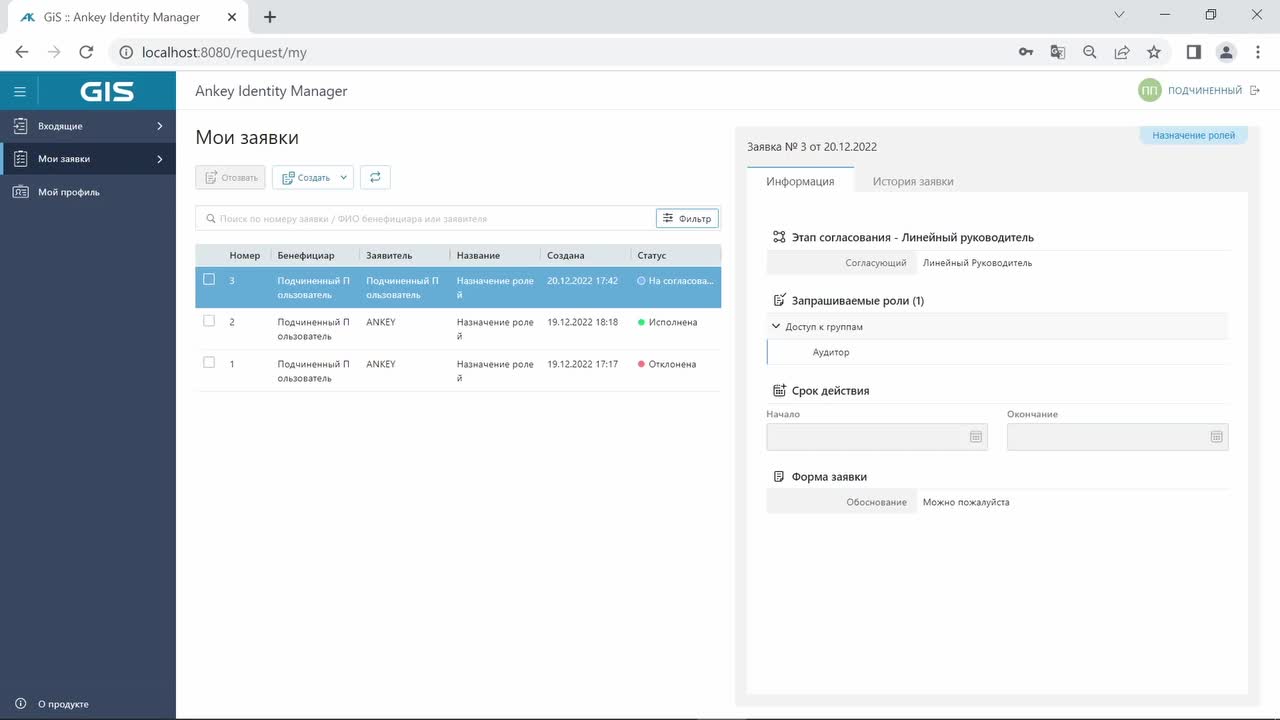Check the checkbox for request 1
The width and height of the screenshot is (1280, 720).
point(209,362)
